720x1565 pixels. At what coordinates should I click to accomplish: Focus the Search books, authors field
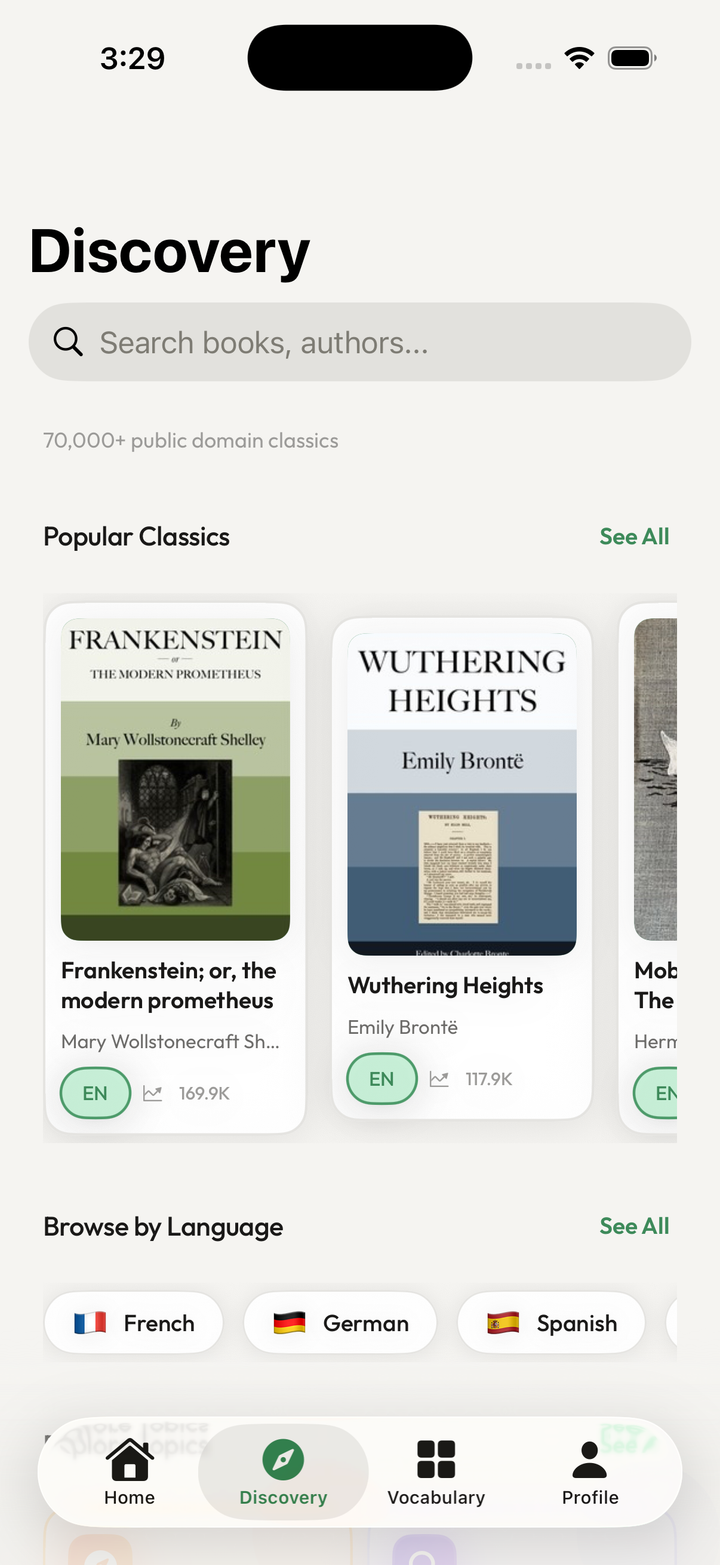(x=360, y=342)
